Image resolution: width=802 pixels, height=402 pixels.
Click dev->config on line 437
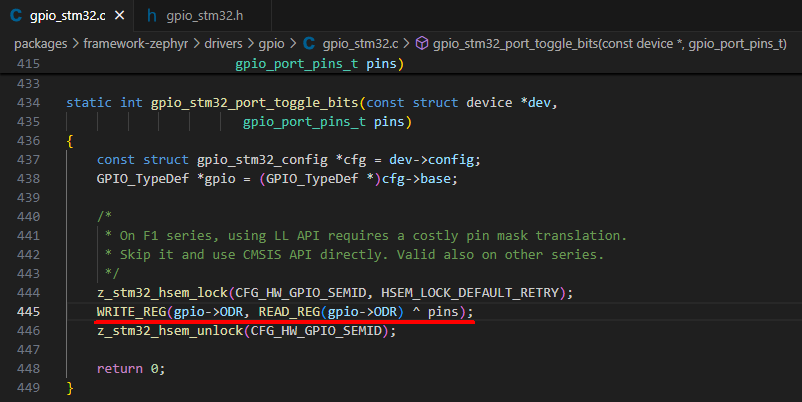(432, 160)
